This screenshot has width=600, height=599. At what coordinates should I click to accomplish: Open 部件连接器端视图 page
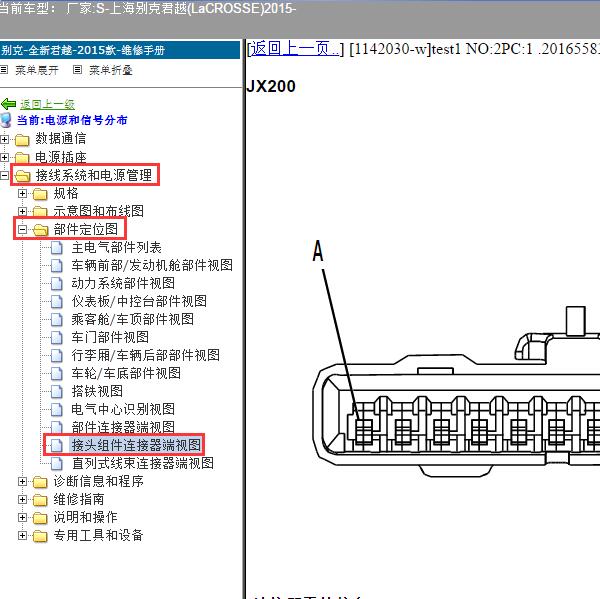pos(123,427)
